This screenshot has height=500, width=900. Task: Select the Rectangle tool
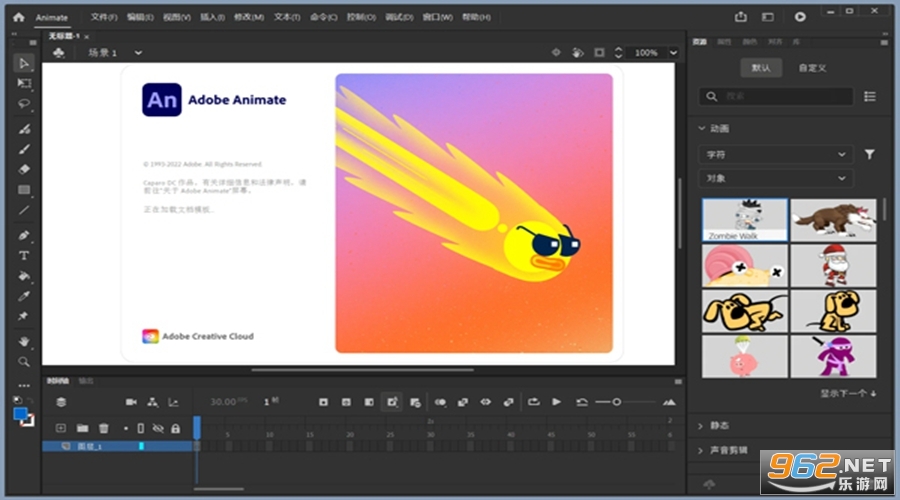(x=24, y=190)
